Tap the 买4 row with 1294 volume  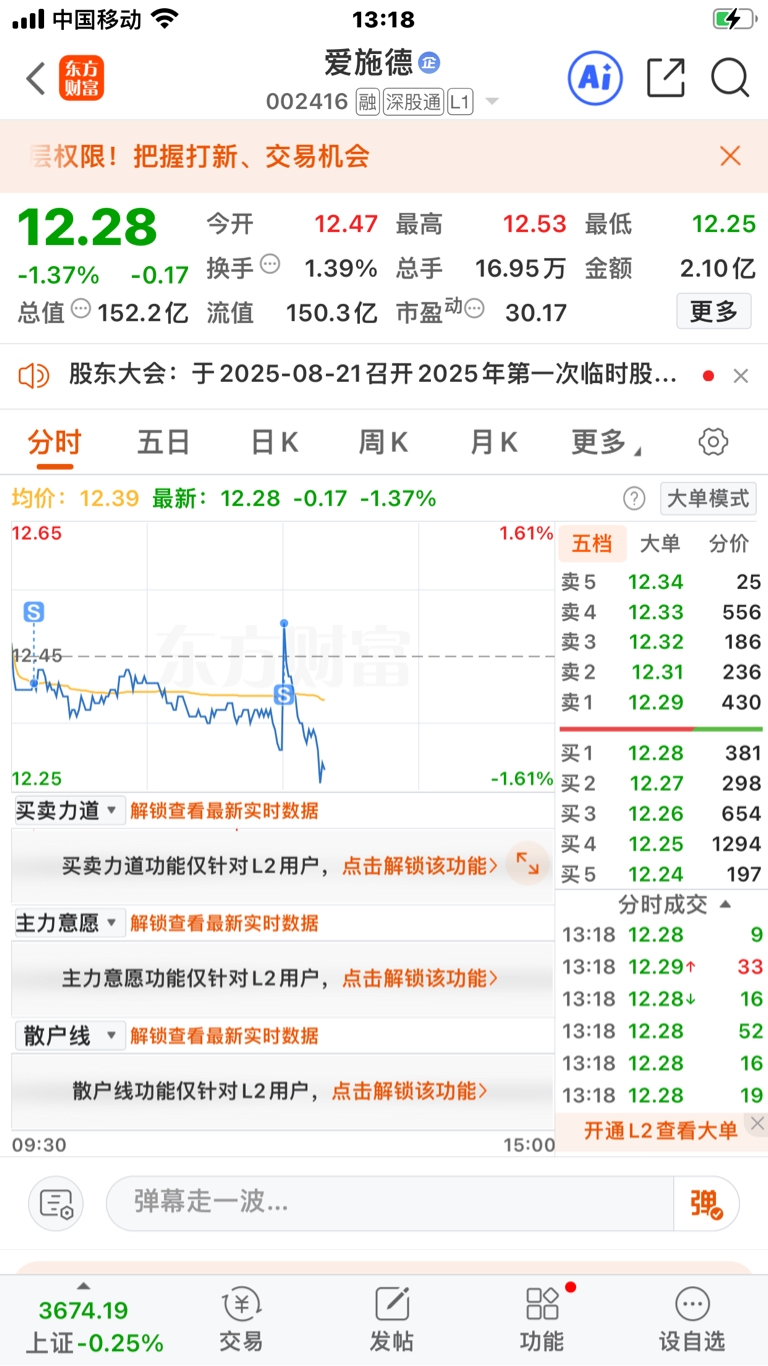tap(661, 844)
